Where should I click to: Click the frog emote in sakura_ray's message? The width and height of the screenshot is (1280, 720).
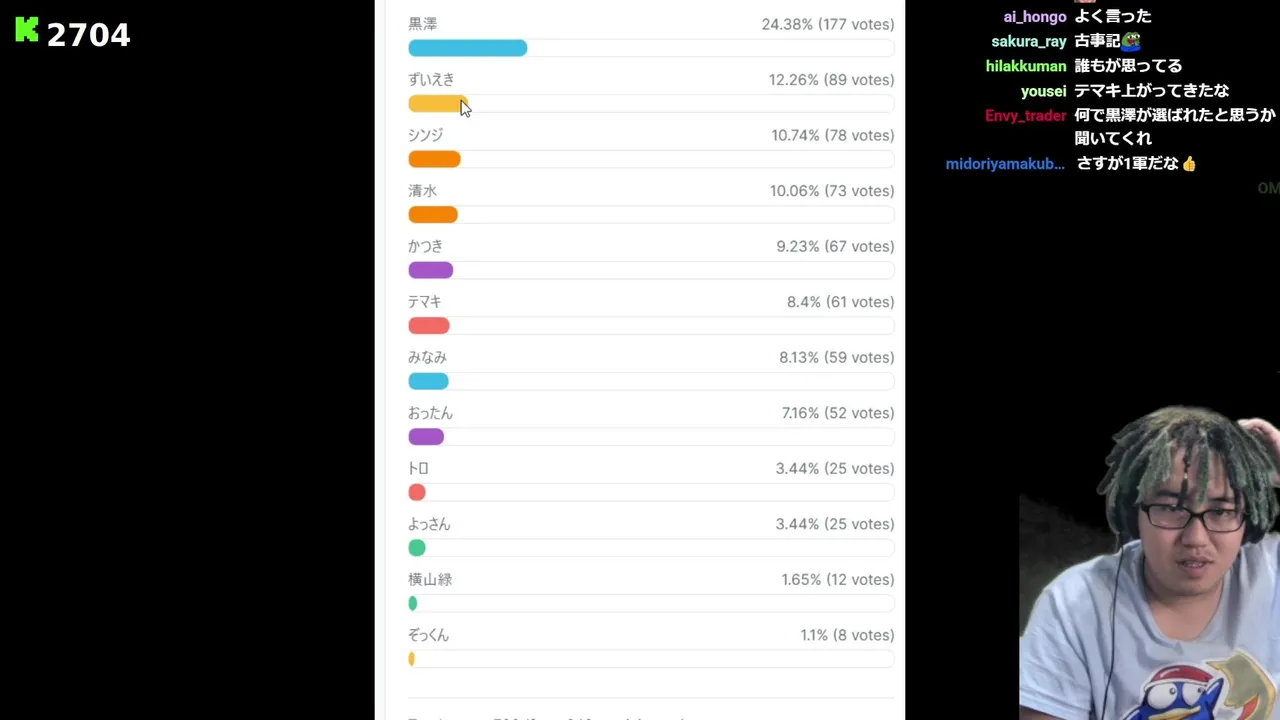(x=1131, y=41)
